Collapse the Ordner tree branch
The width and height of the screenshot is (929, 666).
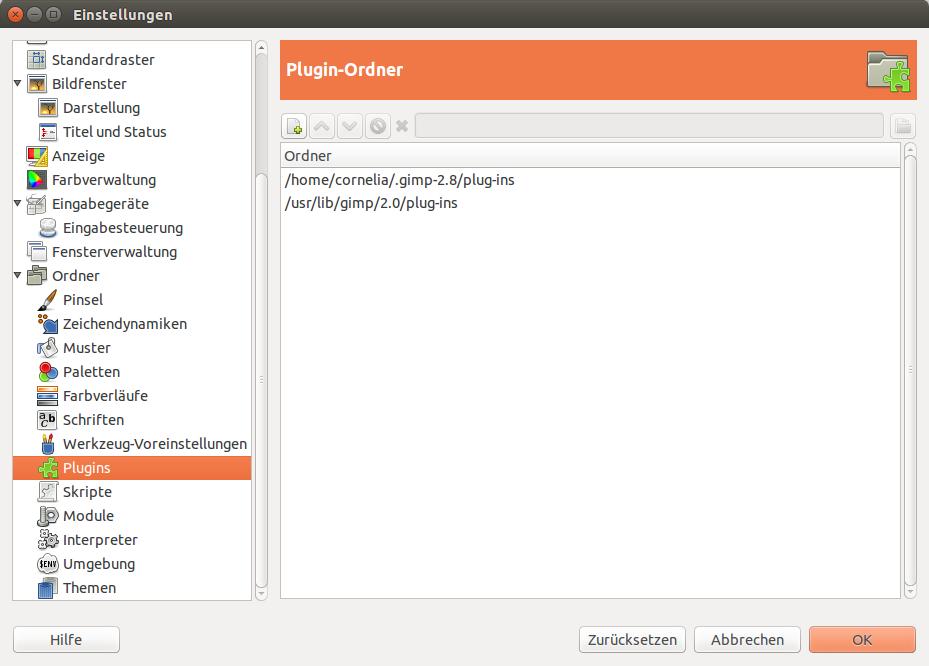tap(18, 276)
